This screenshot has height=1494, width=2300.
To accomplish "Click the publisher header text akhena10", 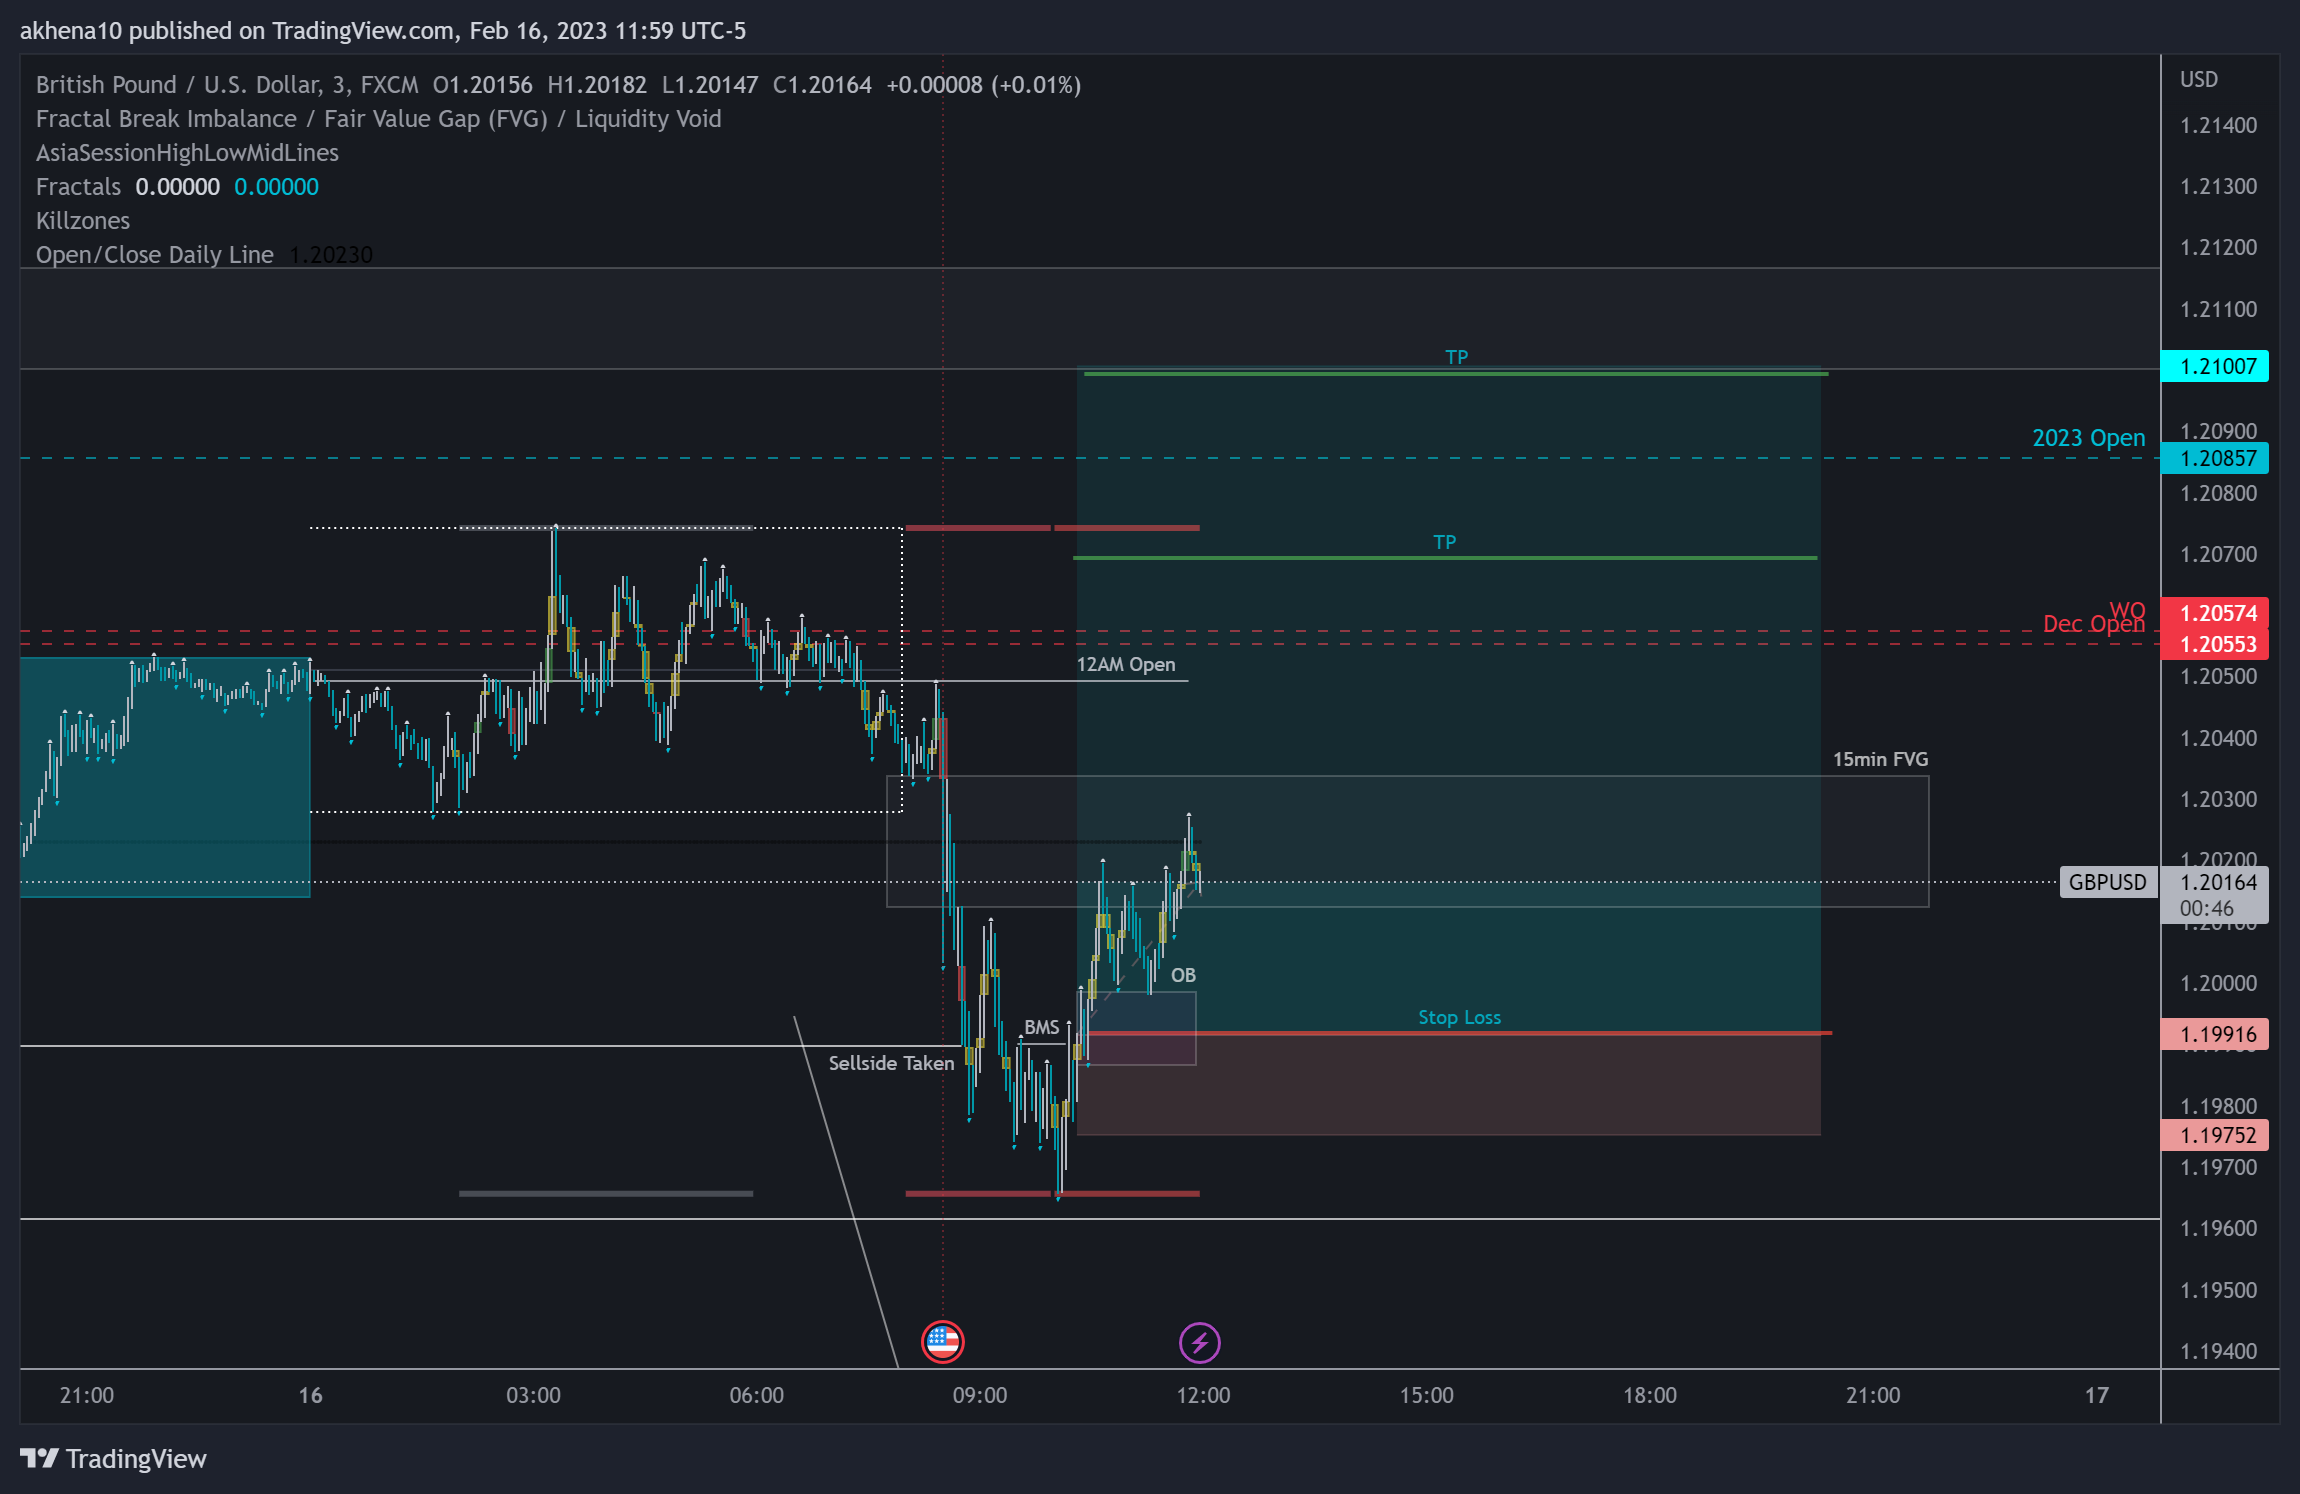I will pyautogui.click(x=70, y=31).
